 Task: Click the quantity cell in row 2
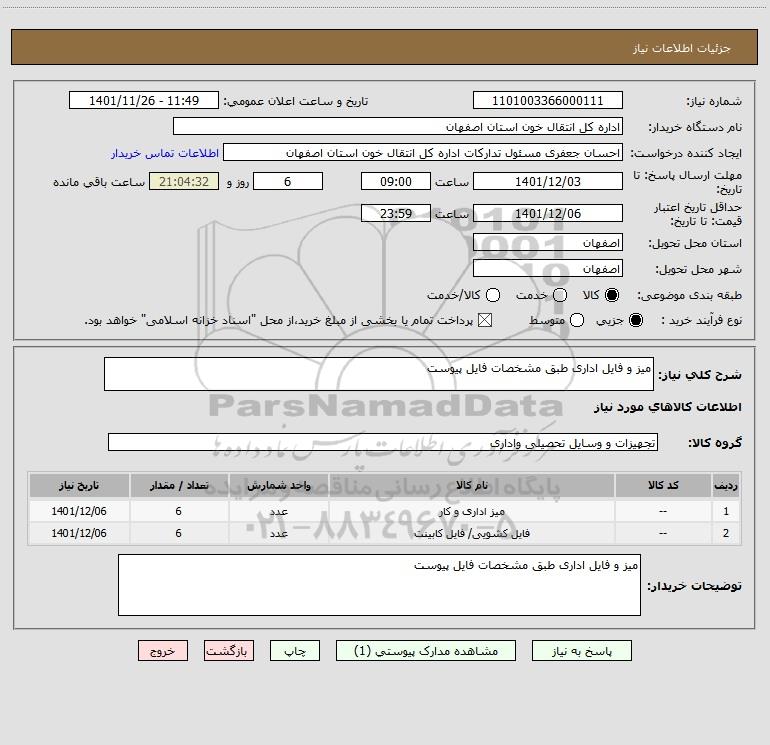(179, 533)
